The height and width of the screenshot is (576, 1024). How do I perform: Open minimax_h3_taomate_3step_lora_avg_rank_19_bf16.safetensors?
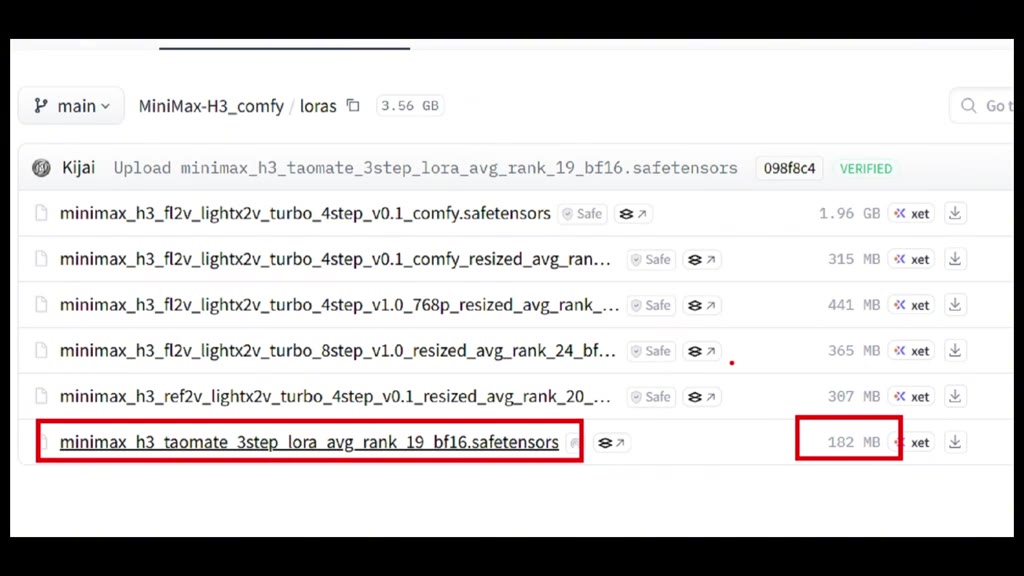pyautogui.click(x=309, y=442)
